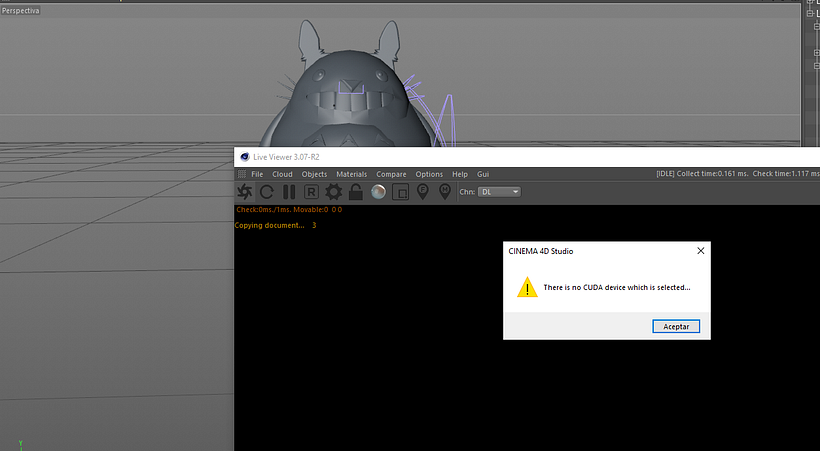The width and height of the screenshot is (820, 451).
Task: Toggle the resolution lock padlock icon
Action: point(356,192)
